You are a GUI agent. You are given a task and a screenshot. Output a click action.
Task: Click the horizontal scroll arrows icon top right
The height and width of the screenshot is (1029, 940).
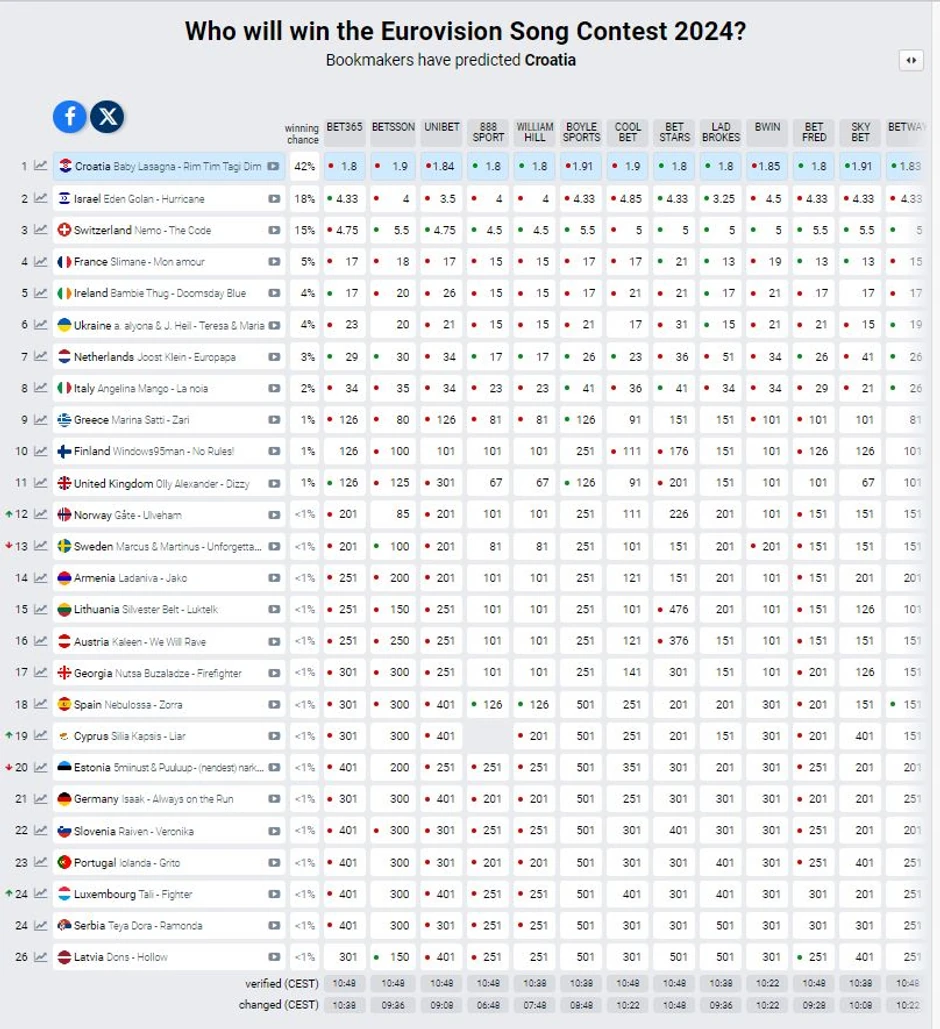(911, 61)
